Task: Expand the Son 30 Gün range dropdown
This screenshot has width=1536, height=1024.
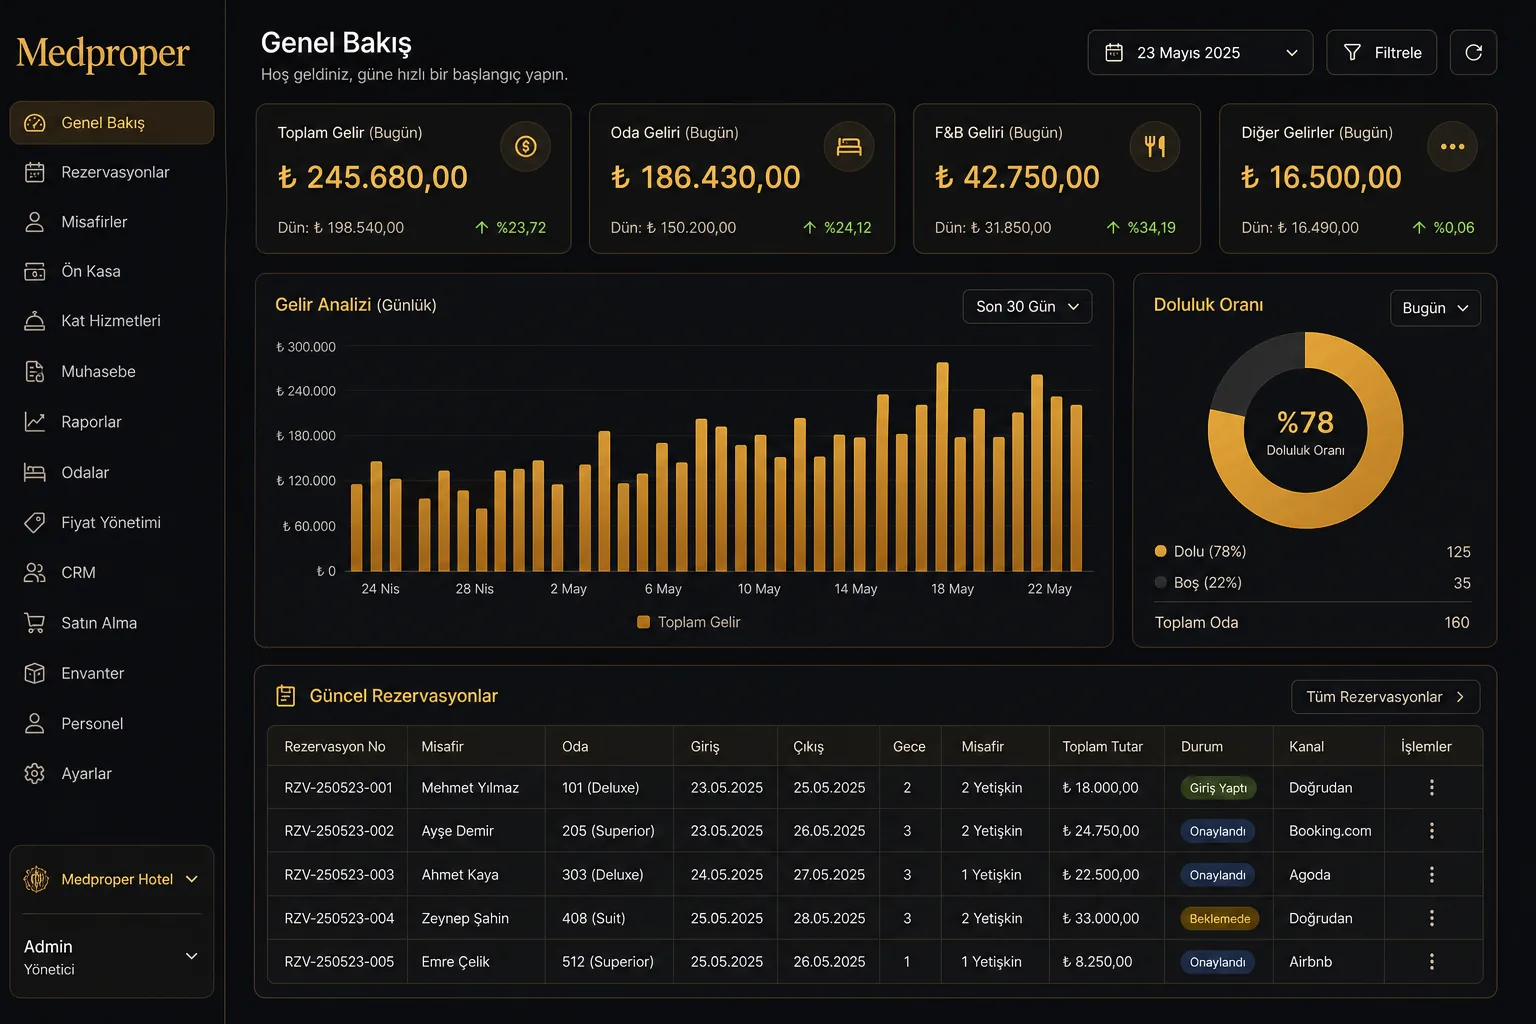Action: click(1027, 307)
